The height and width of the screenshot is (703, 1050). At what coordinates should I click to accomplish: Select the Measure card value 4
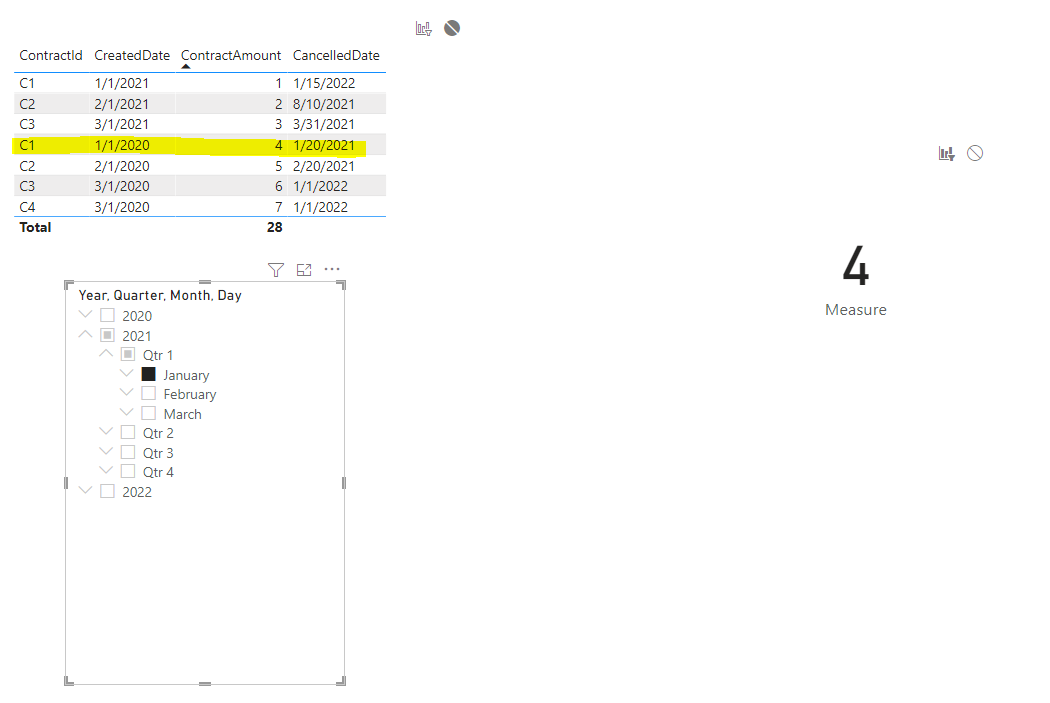(x=856, y=266)
